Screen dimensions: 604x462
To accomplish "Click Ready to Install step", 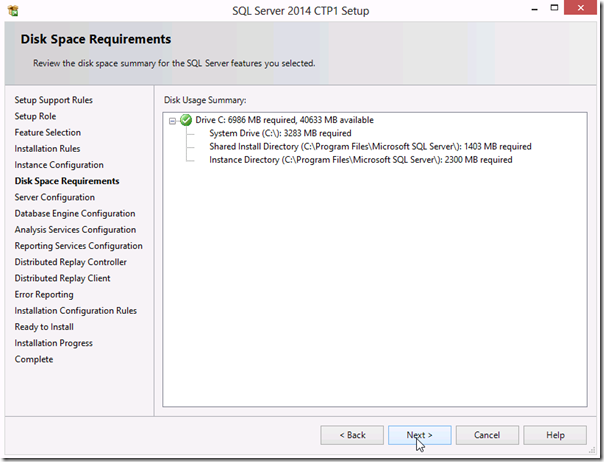I will [x=44, y=327].
